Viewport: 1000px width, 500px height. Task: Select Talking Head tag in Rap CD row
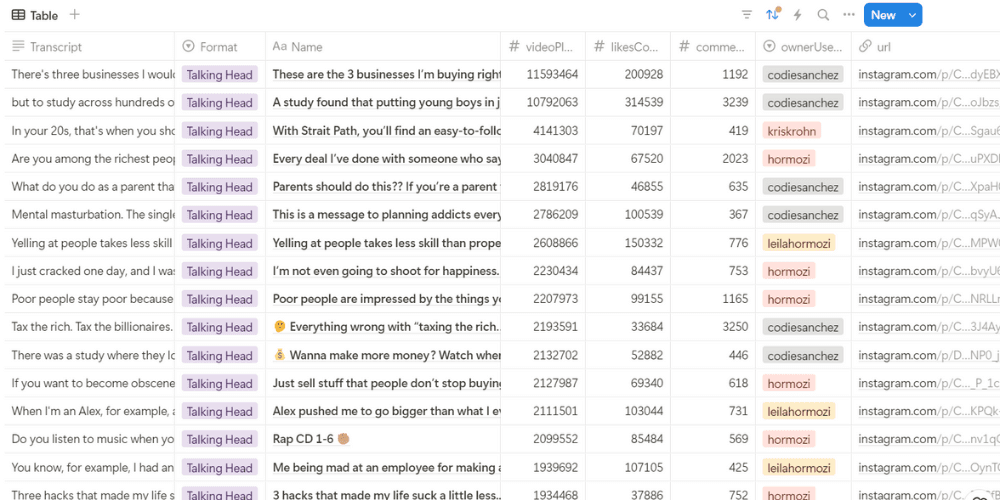(219, 439)
